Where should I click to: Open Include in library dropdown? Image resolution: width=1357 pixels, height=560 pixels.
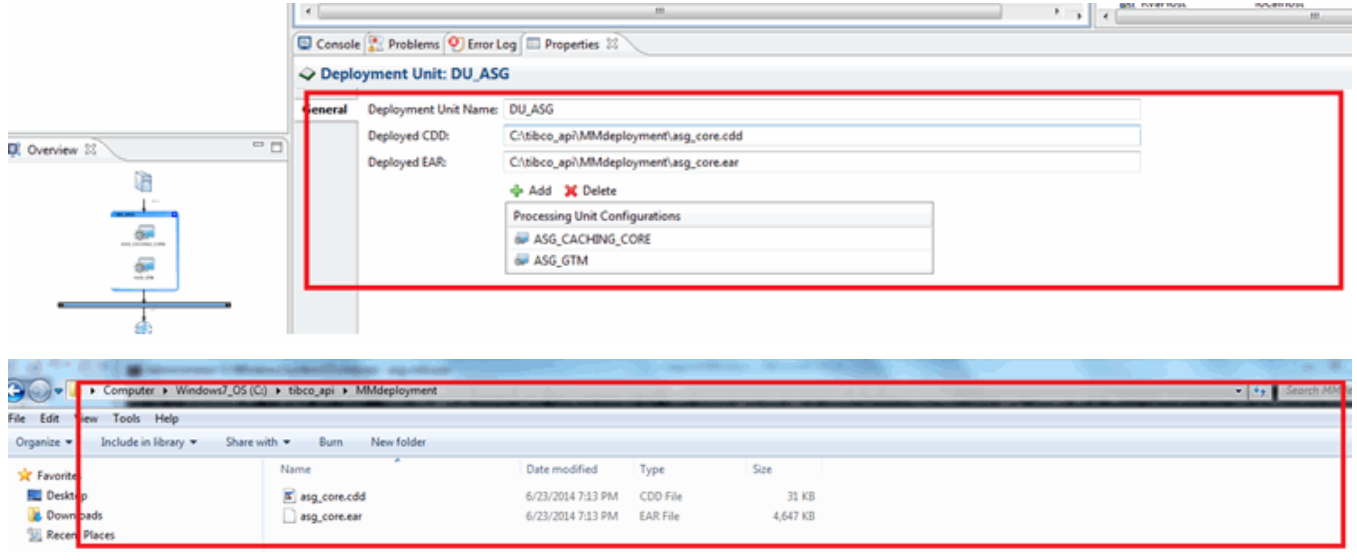[x=149, y=442]
